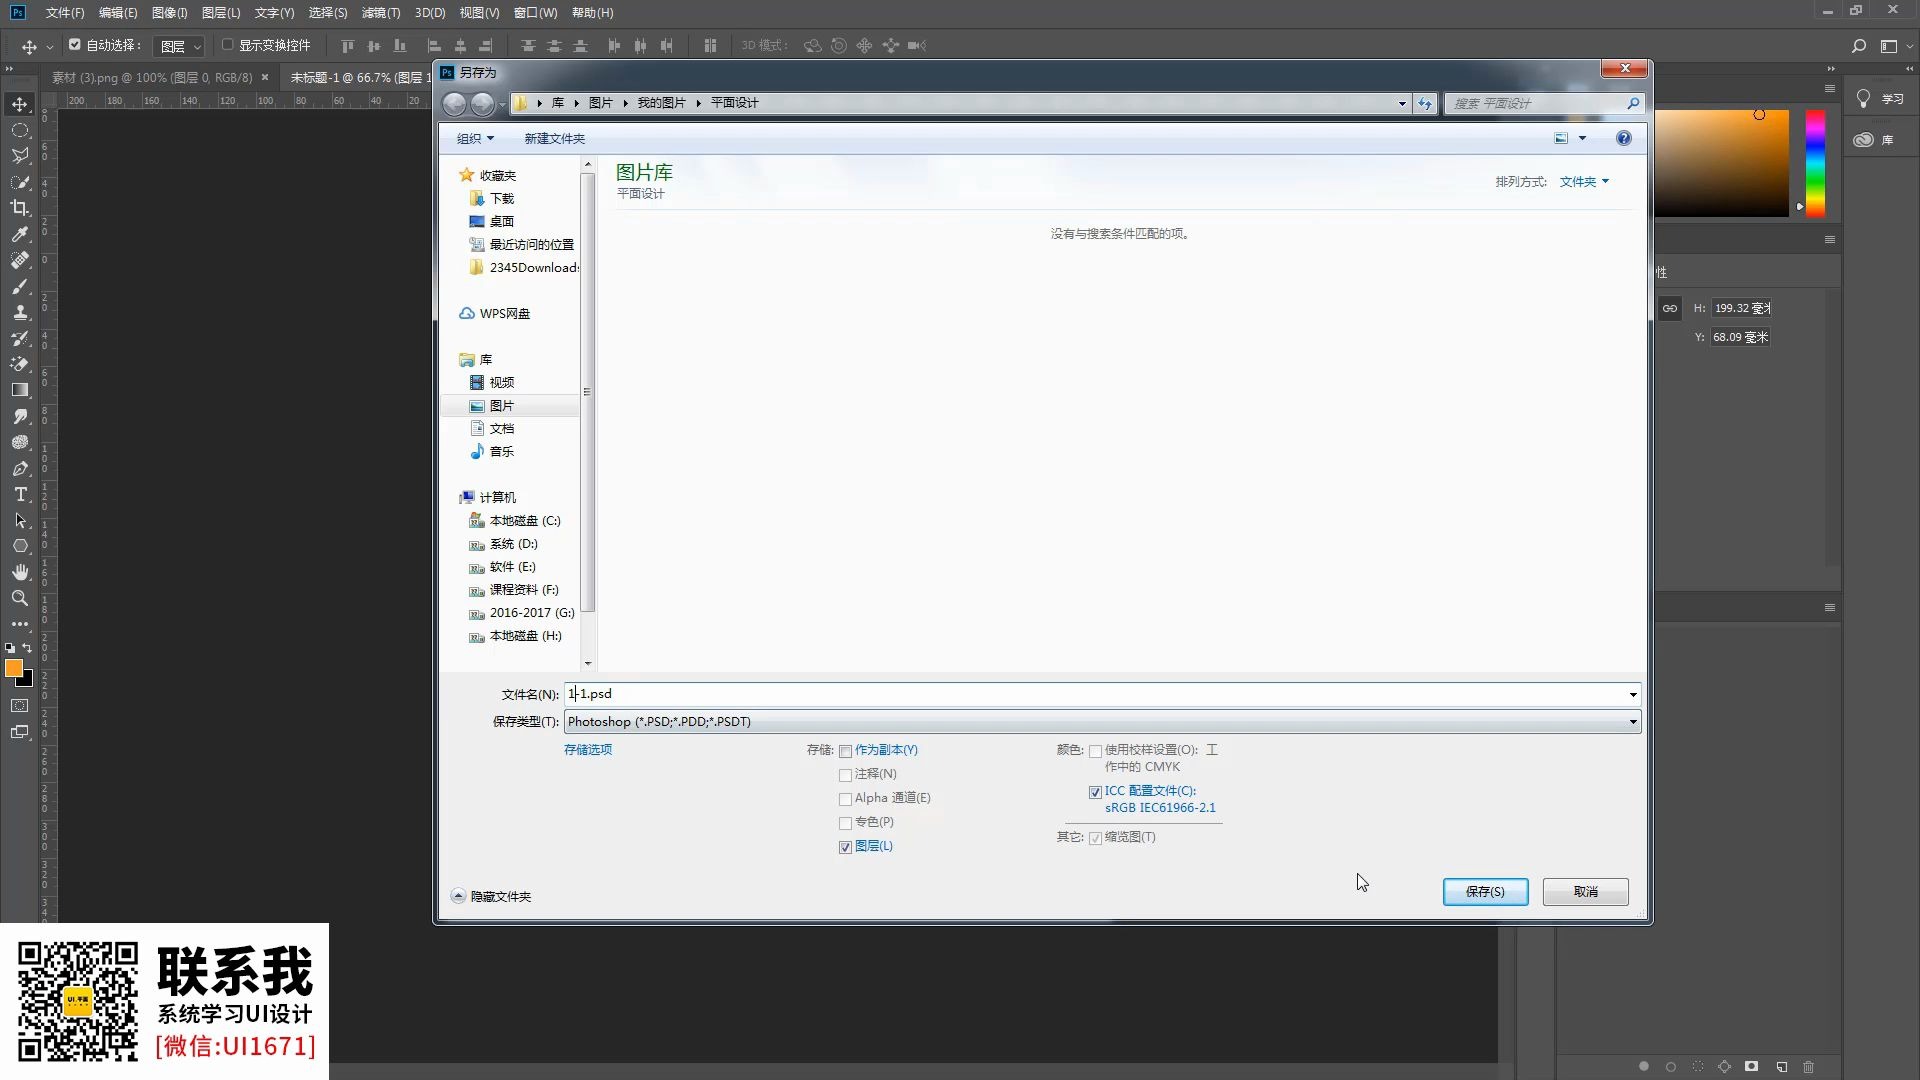Viewport: 1920px width, 1080px height.
Task: Open the Organize (组织) dropdown menu
Action: (x=475, y=139)
